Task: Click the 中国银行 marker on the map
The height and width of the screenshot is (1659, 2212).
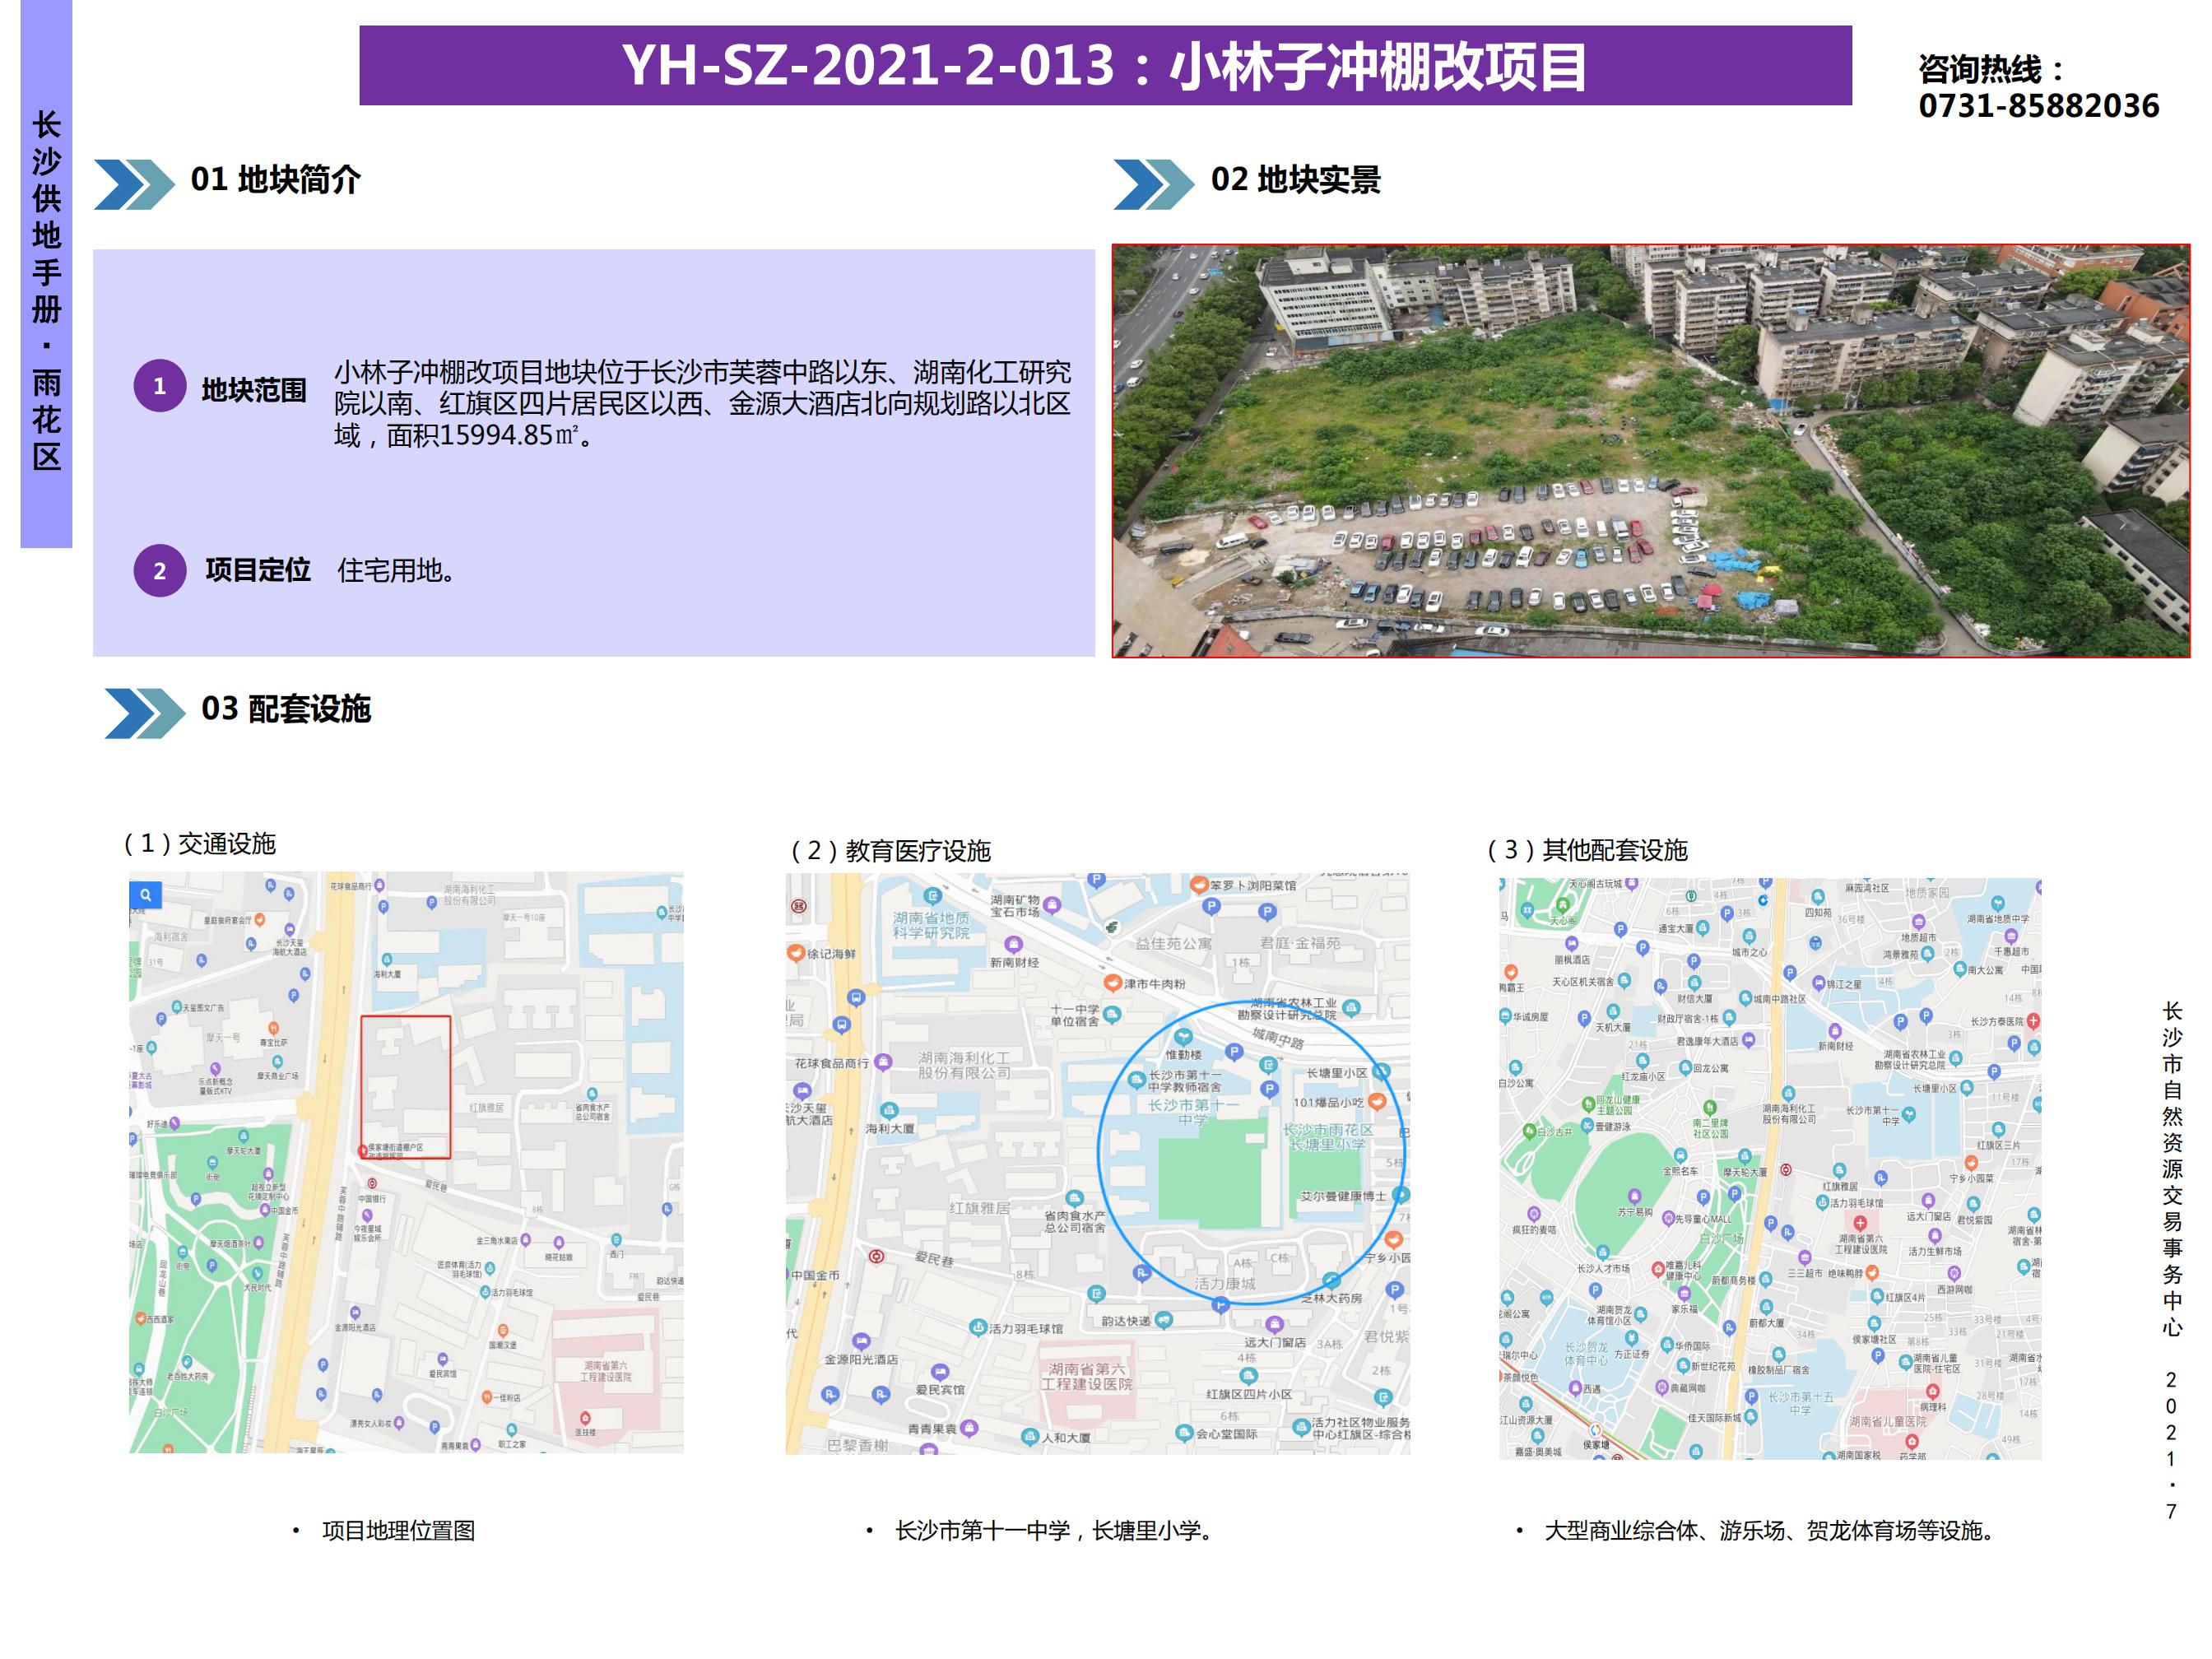Action: coord(372,1184)
